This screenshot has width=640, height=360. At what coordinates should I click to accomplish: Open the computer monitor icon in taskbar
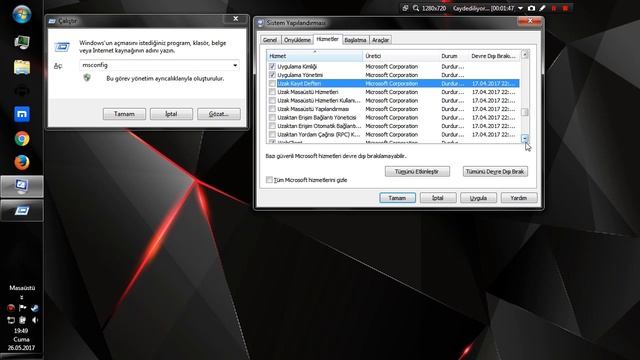point(22,42)
